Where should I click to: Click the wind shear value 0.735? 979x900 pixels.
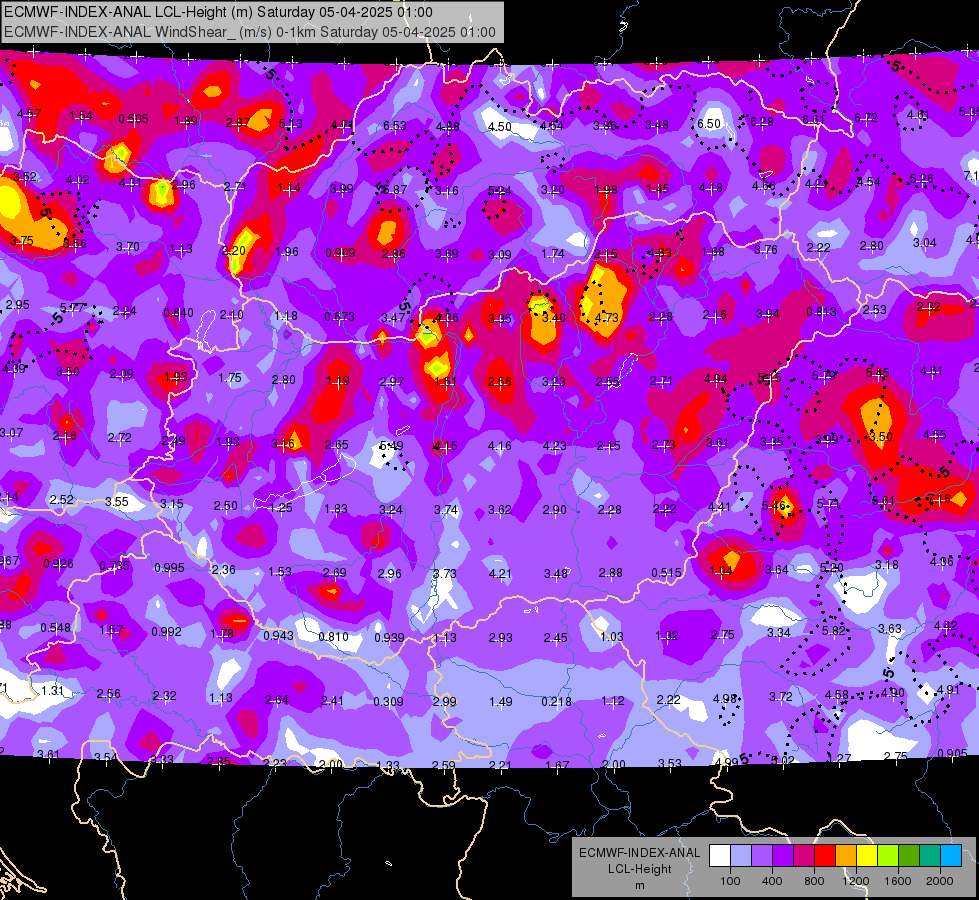tap(114, 565)
